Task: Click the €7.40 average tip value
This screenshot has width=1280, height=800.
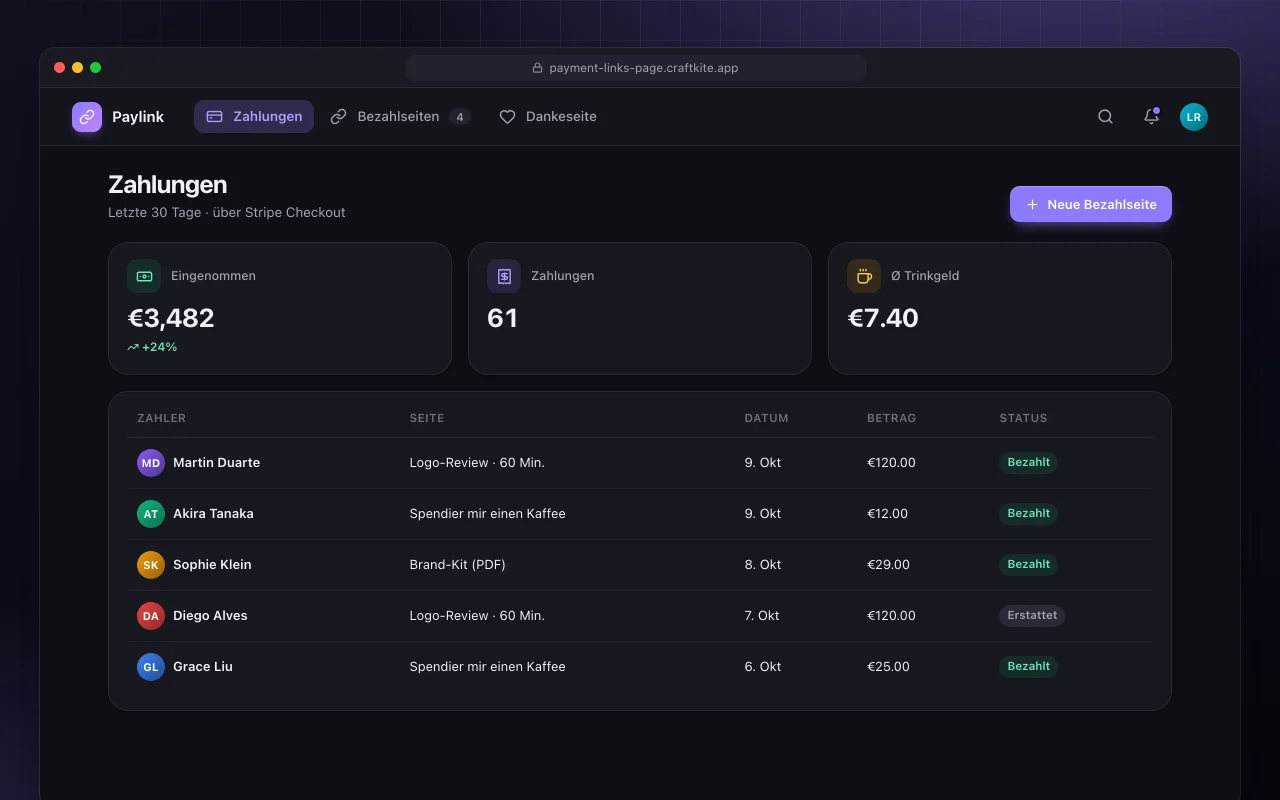Action: click(883, 318)
